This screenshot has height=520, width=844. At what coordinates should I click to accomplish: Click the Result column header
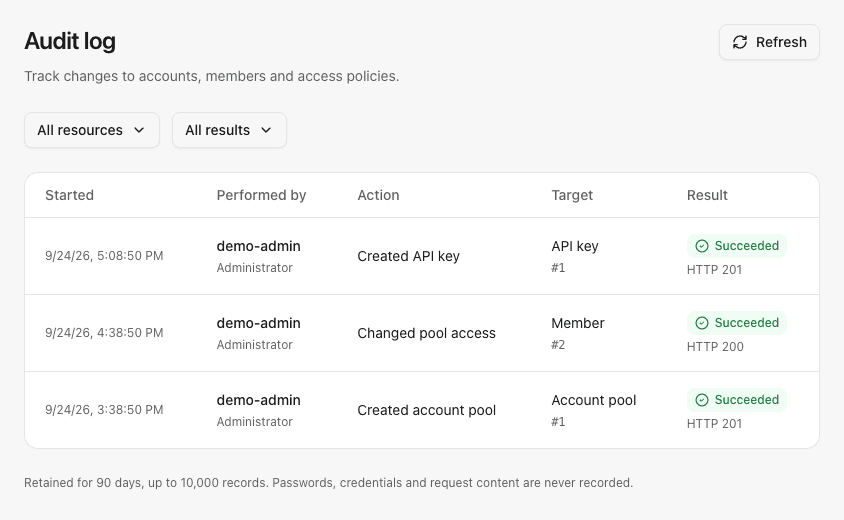[x=707, y=195]
